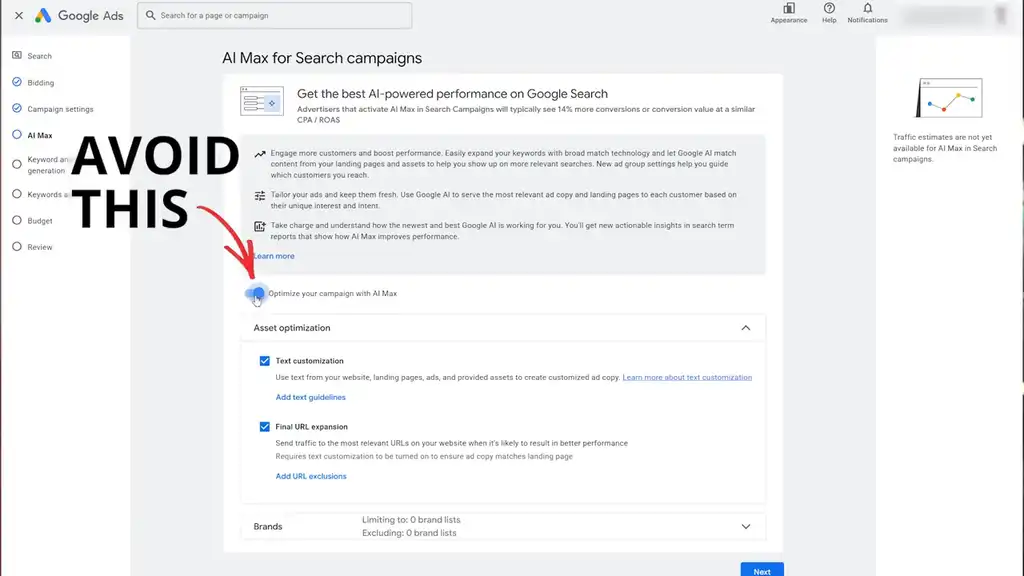This screenshot has width=1024, height=576.
Task: Click the 'Get the best AI-powered performance' heading
Action: (452, 94)
